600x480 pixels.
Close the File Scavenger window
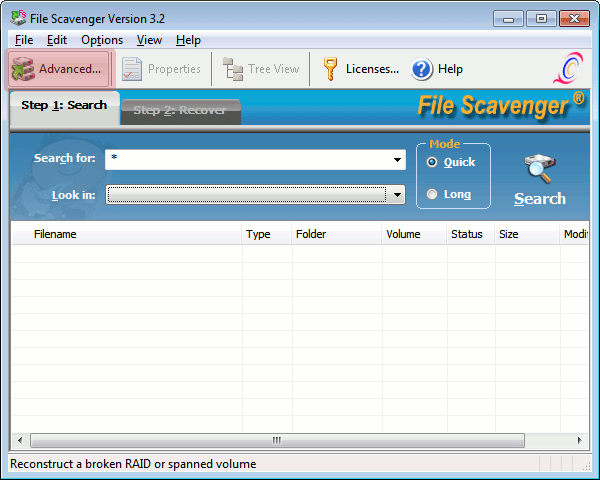coord(574,19)
